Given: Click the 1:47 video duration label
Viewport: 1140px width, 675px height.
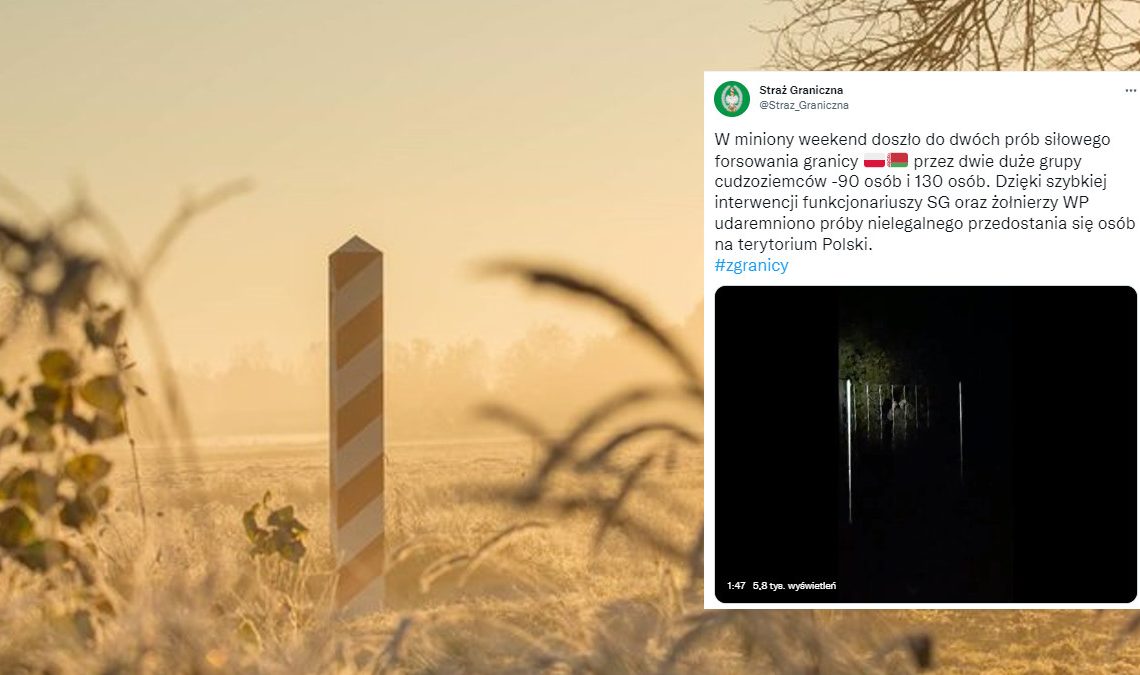Looking at the screenshot, I should click(x=736, y=586).
